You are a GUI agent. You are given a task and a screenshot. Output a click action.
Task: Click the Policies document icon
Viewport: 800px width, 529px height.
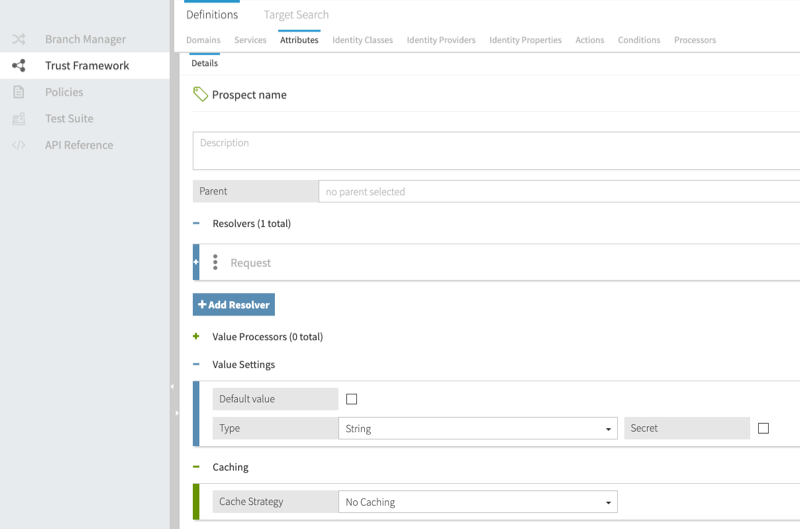[18, 92]
